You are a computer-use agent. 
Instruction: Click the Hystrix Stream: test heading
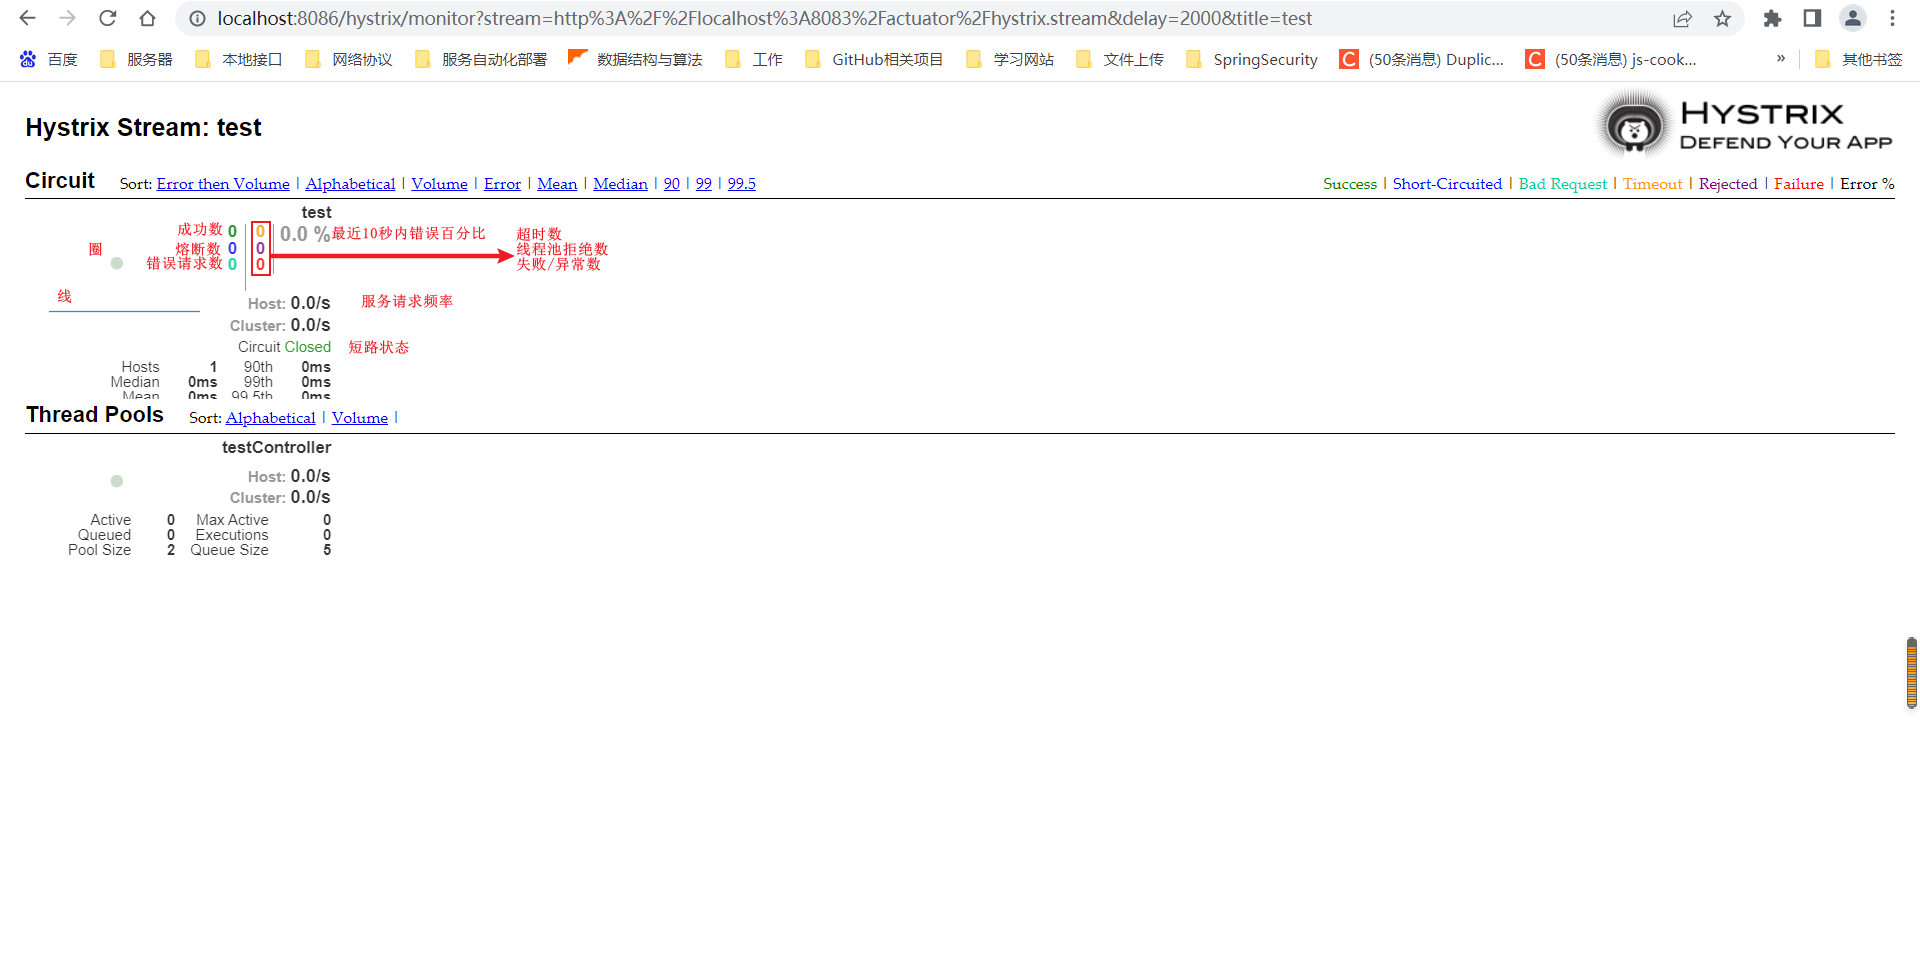click(x=143, y=128)
